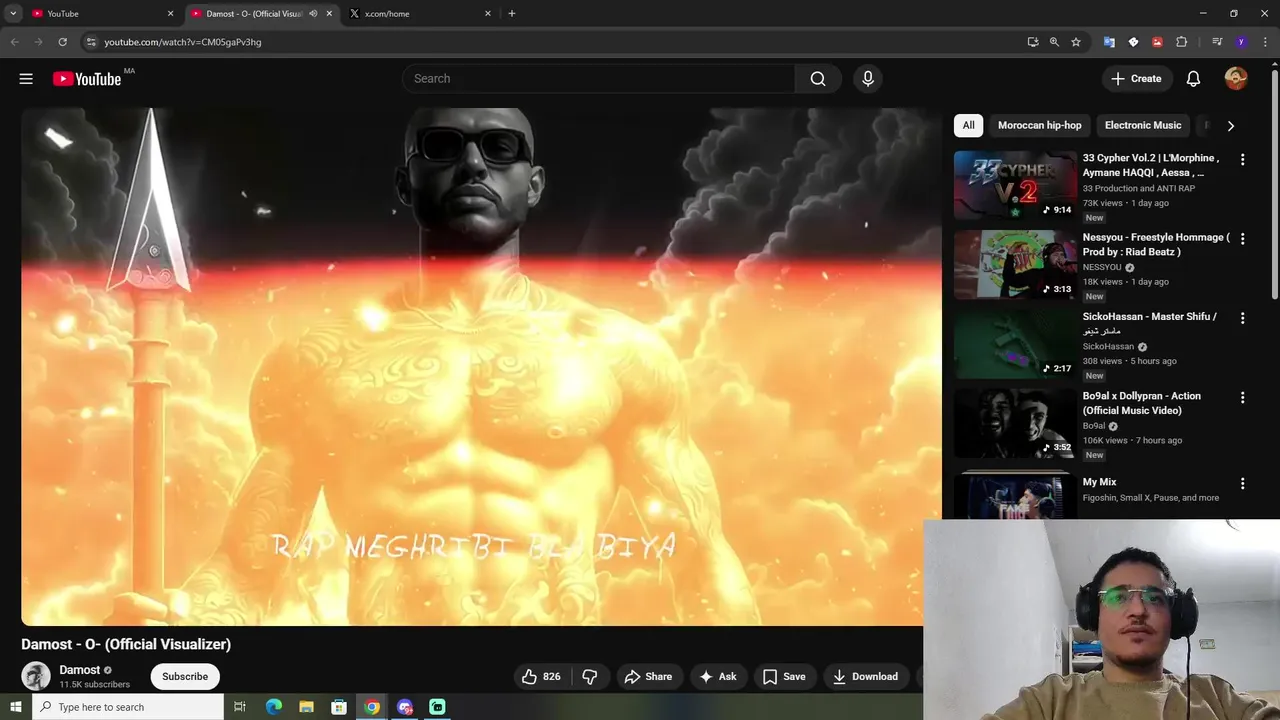Open the My Mix playlist title
Viewport: 1280px width, 720px height.
(1099, 482)
